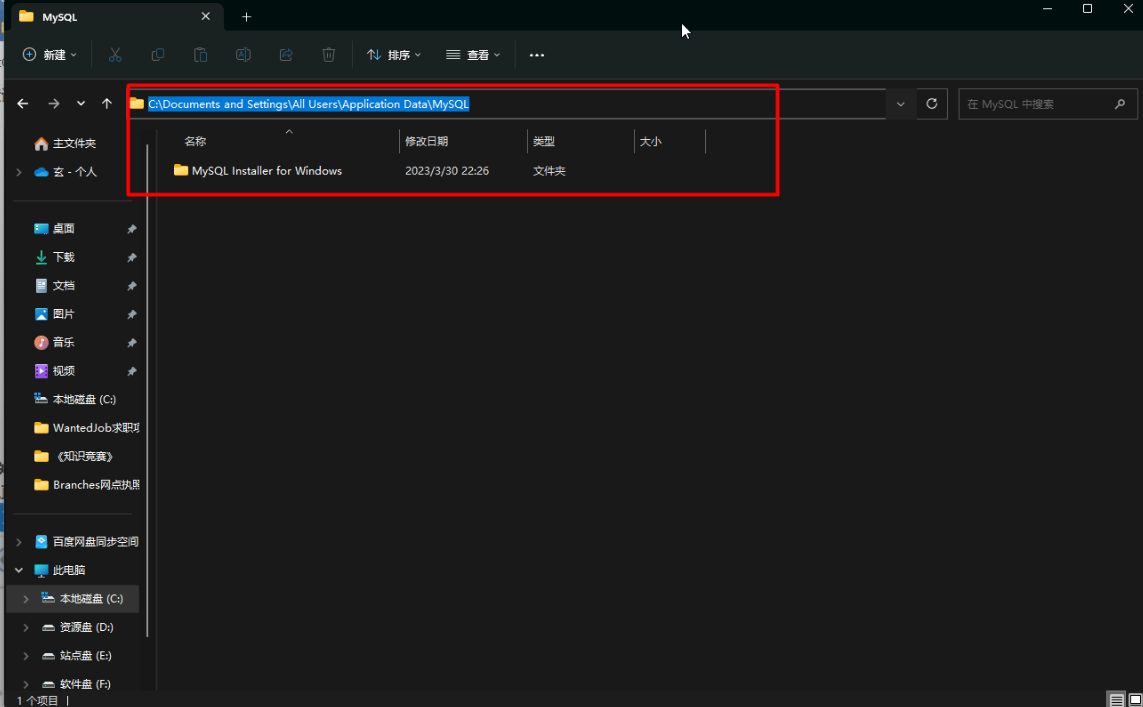Click the pin icon beside 视频
1143x707 pixels.
point(132,371)
